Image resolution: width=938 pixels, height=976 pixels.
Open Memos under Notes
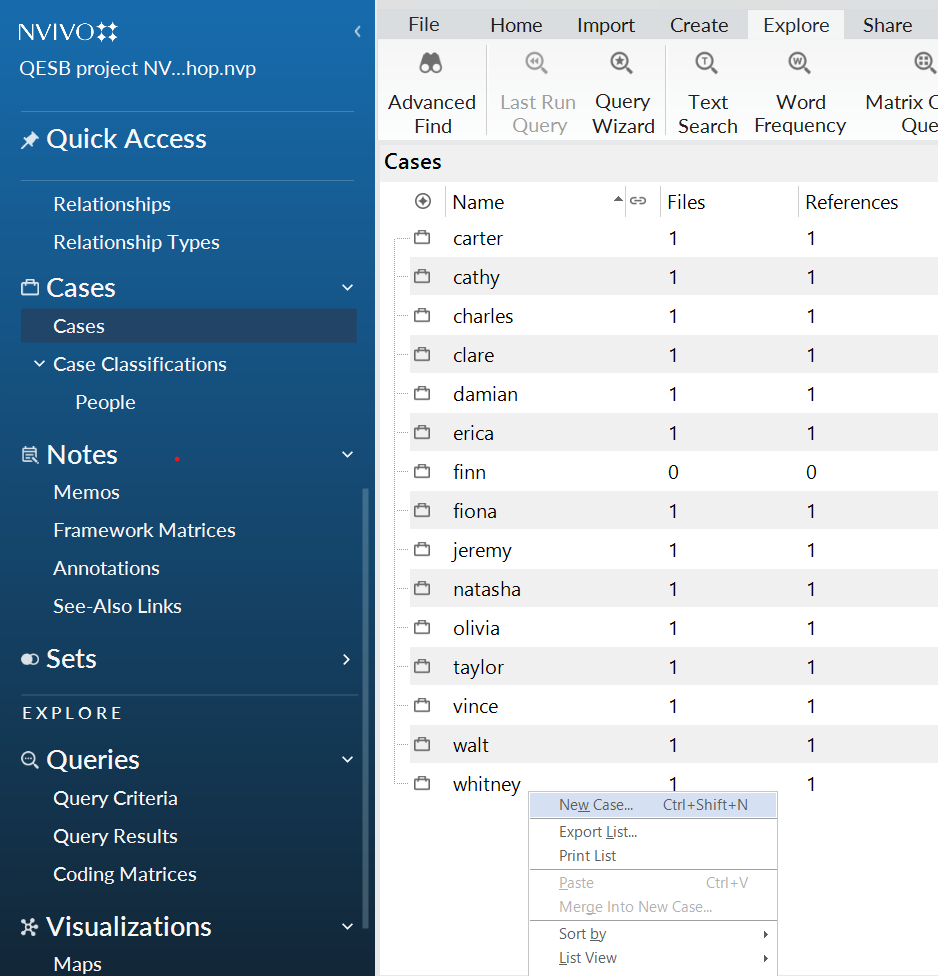coord(86,492)
